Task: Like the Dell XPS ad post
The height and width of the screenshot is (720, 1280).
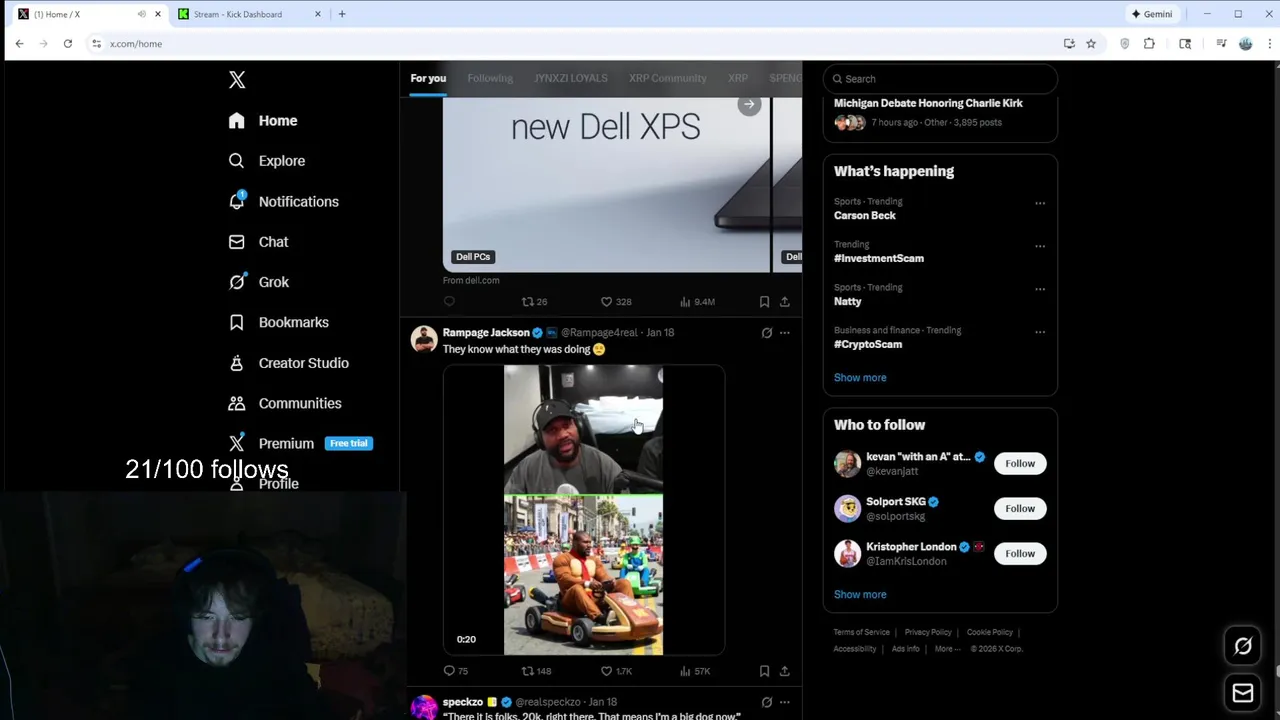Action: (616, 301)
